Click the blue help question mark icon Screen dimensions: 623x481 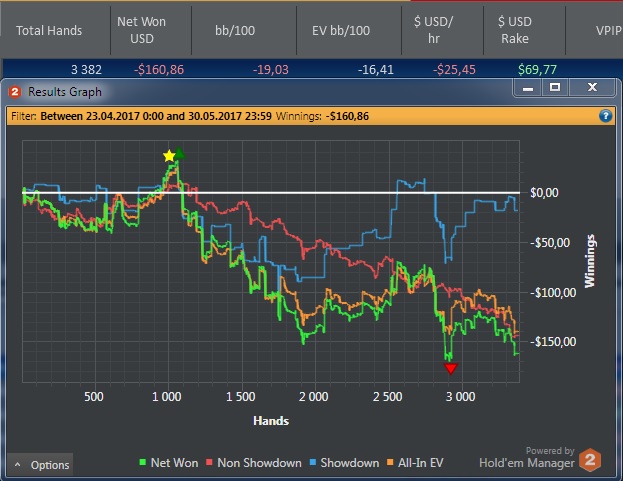coord(605,116)
